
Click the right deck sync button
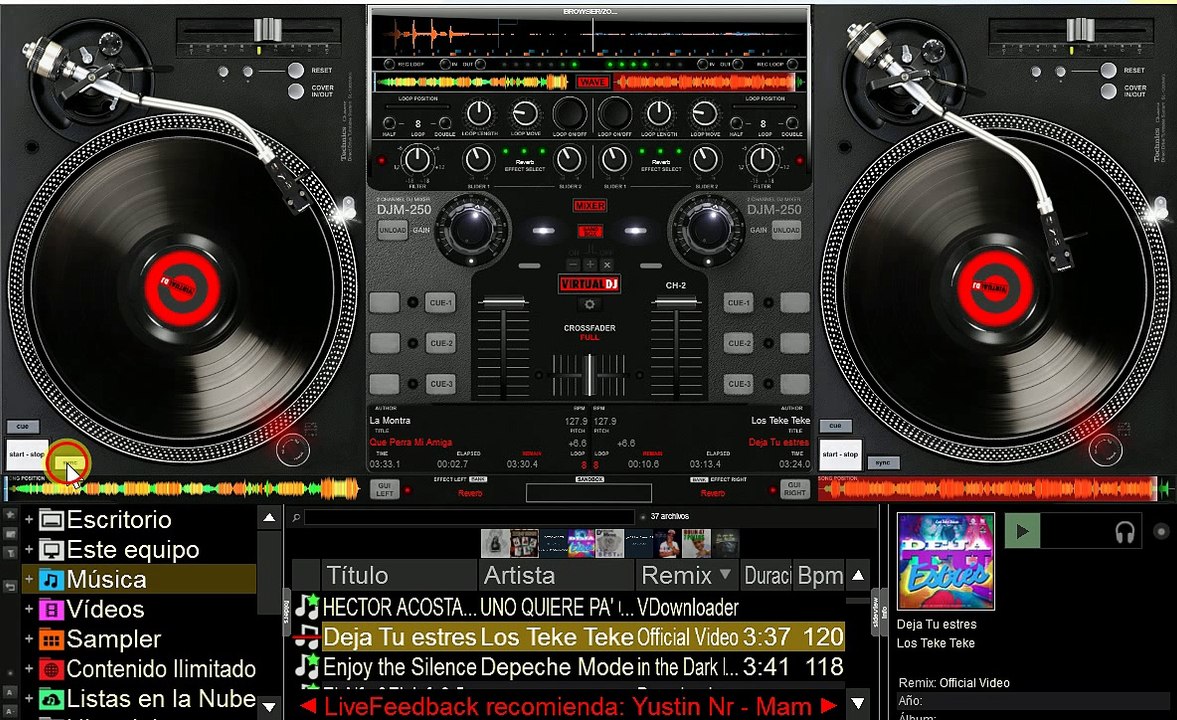tap(883, 462)
